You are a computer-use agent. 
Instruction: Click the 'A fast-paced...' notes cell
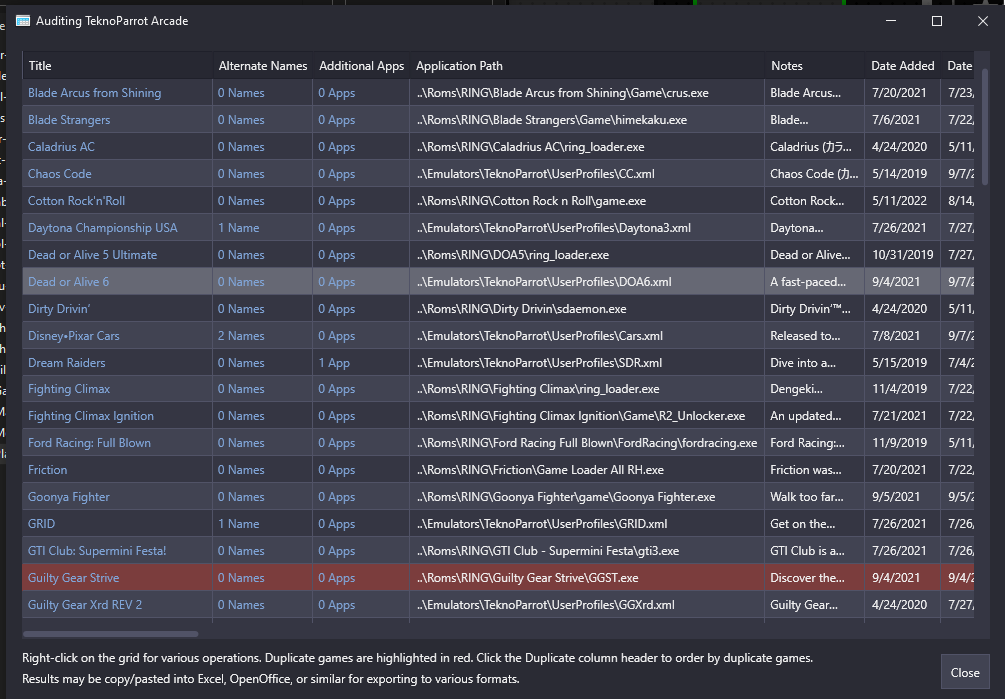click(814, 281)
